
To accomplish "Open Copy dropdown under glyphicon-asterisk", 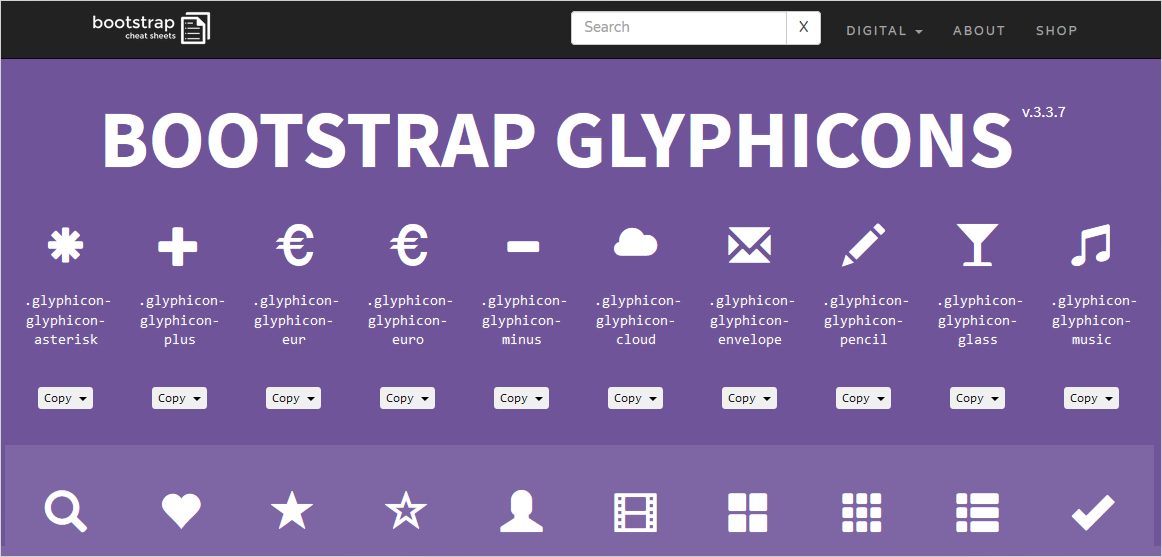I will pos(65,398).
